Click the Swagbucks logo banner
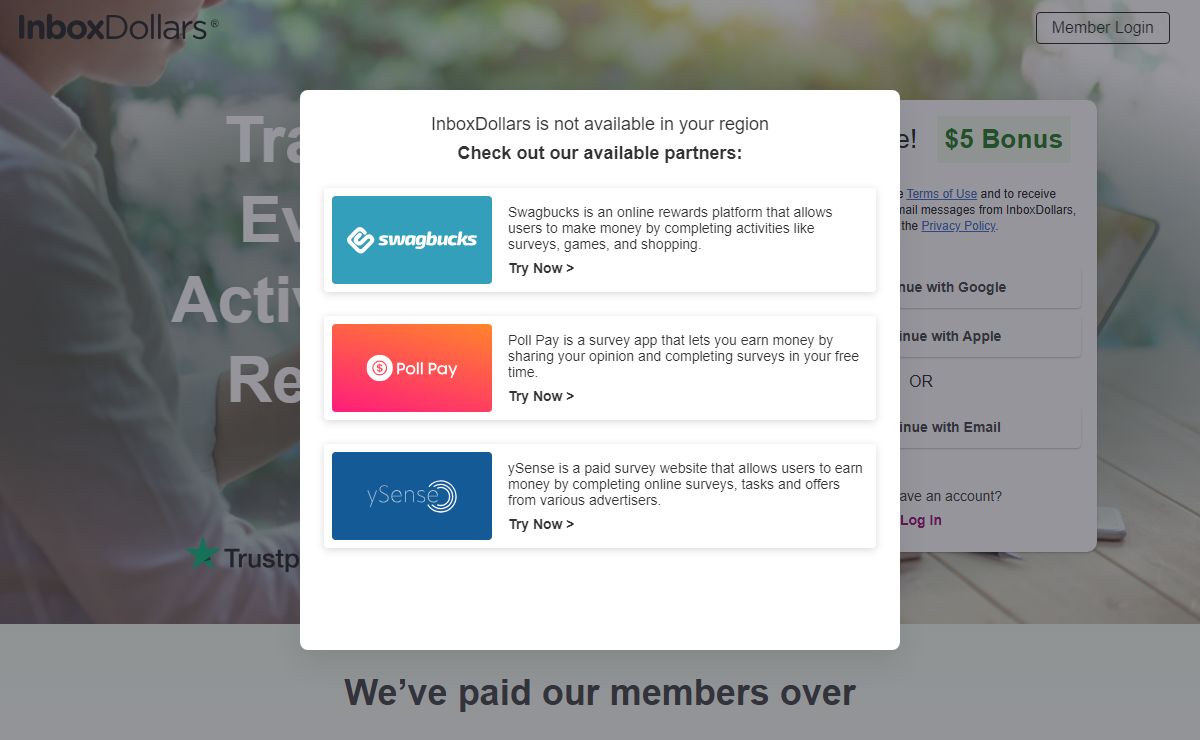 tap(412, 240)
